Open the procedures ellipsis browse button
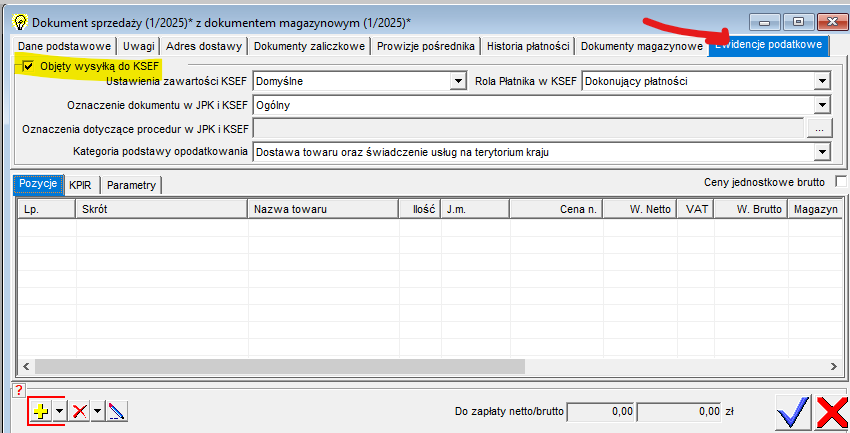The height and width of the screenshot is (433, 850). coord(818,128)
